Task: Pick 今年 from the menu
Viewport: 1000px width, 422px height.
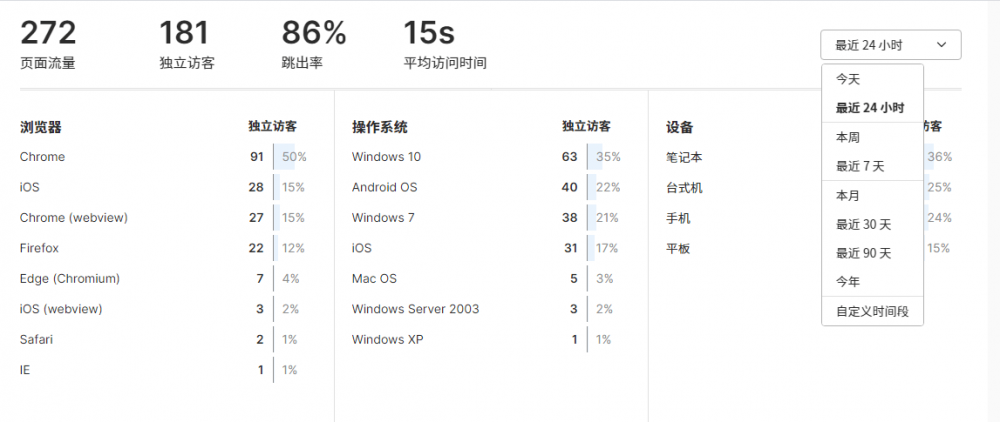Action: (x=848, y=282)
